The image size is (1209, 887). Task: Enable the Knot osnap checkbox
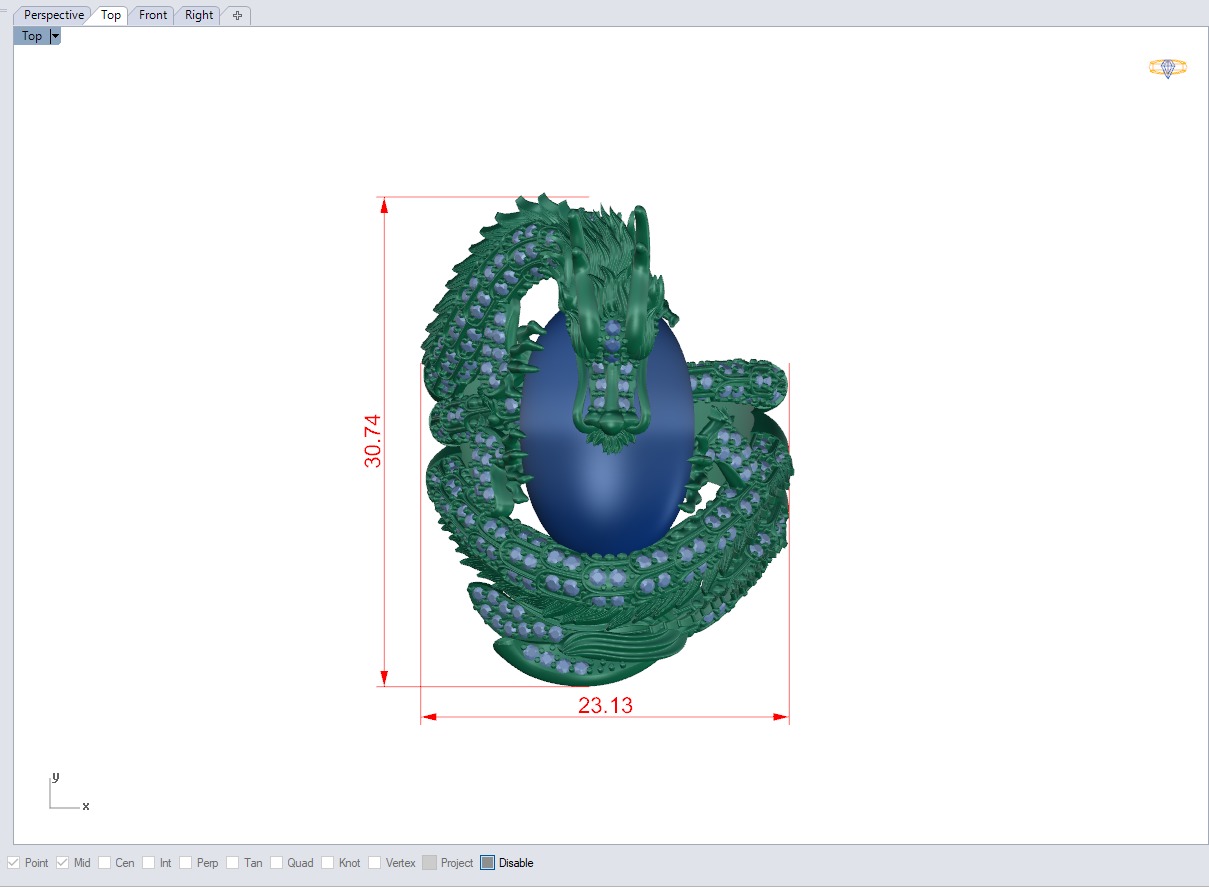tap(328, 863)
